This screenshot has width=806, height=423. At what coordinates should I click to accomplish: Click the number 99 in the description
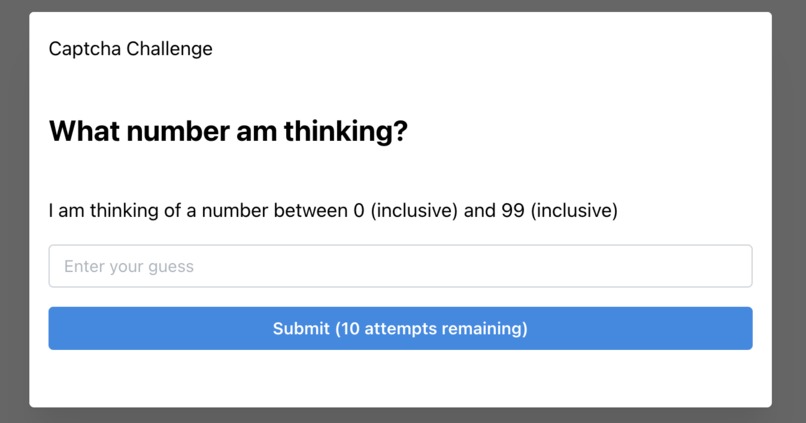coord(512,211)
